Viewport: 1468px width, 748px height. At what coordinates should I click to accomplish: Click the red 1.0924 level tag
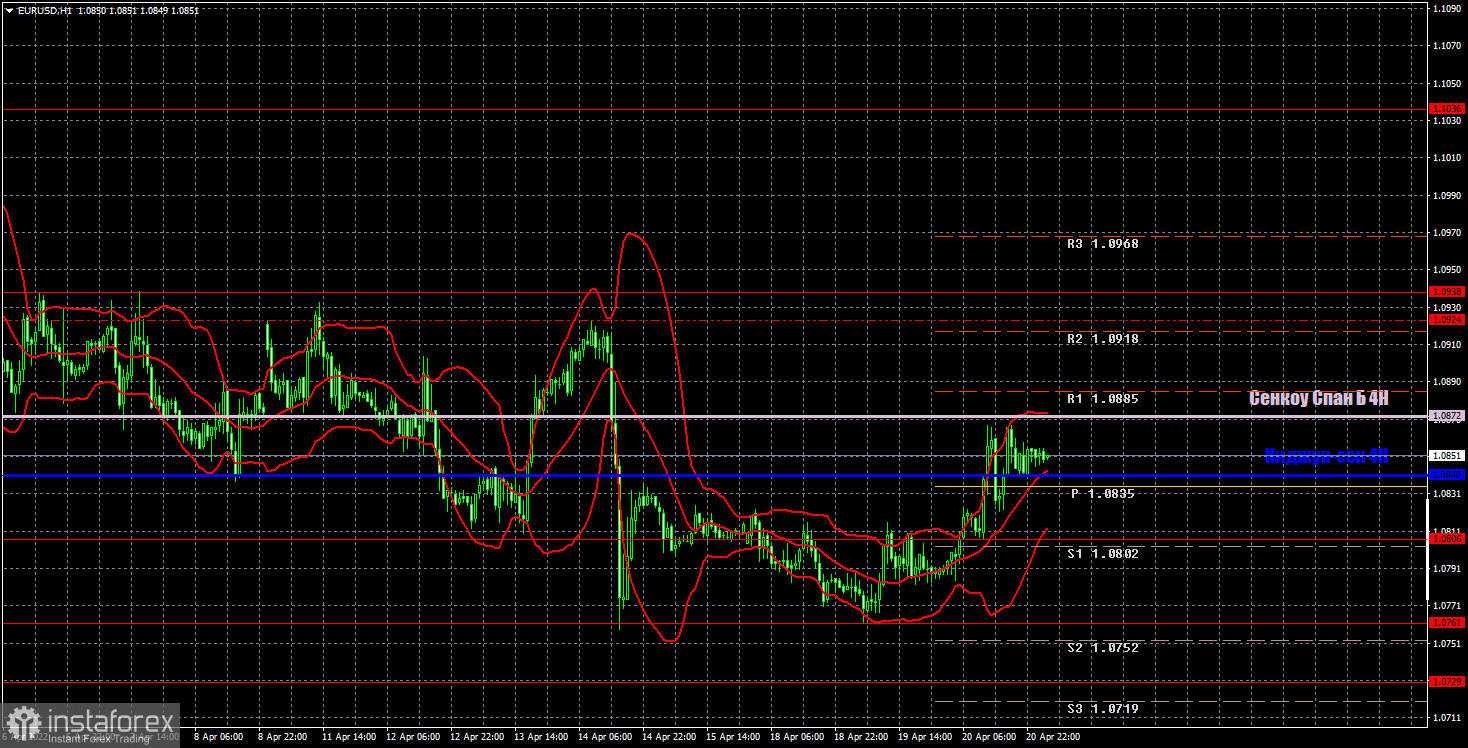(x=1447, y=320)
